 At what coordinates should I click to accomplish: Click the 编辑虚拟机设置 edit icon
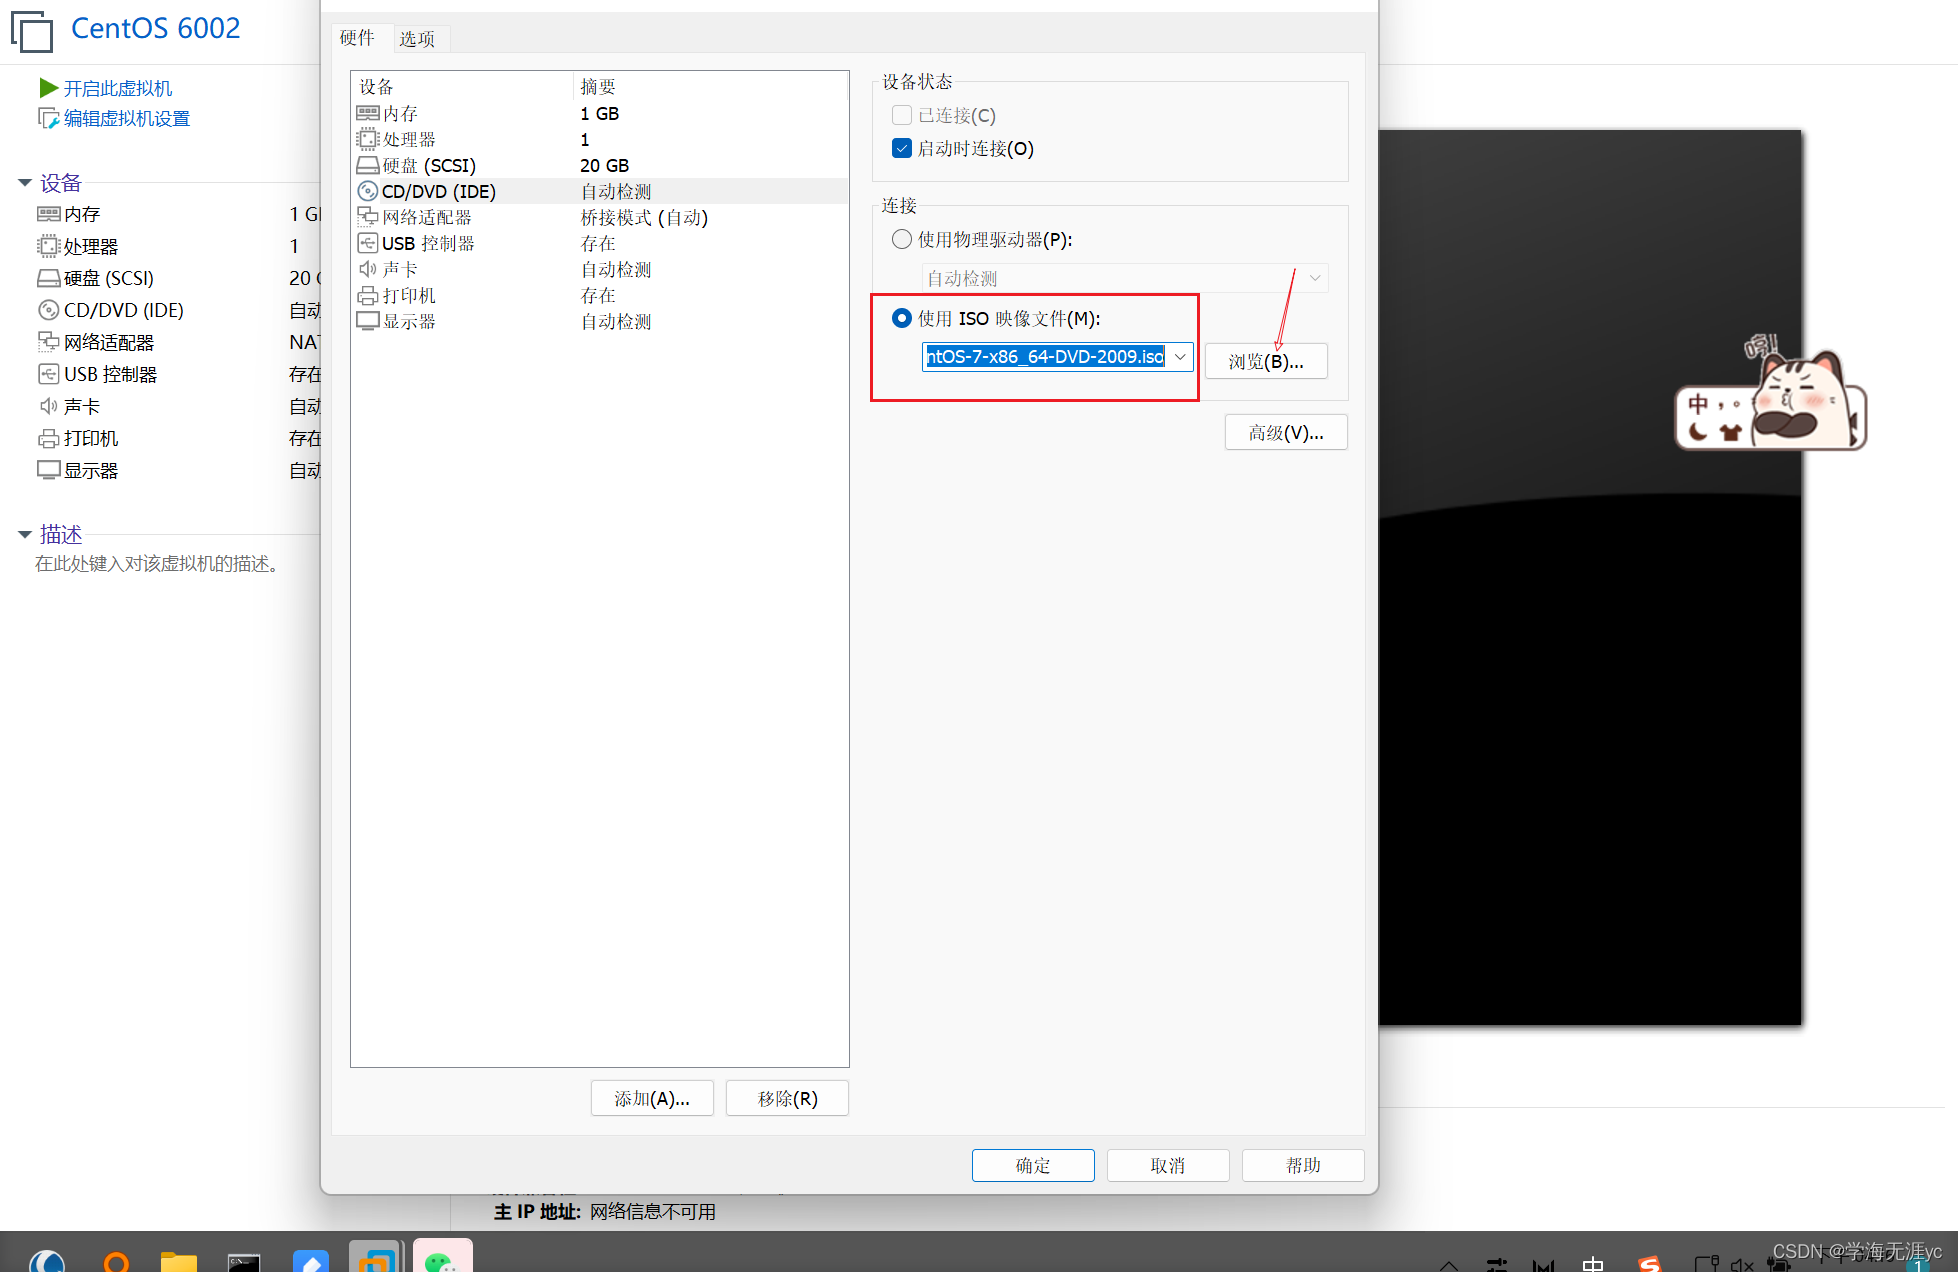coord(48,118)
